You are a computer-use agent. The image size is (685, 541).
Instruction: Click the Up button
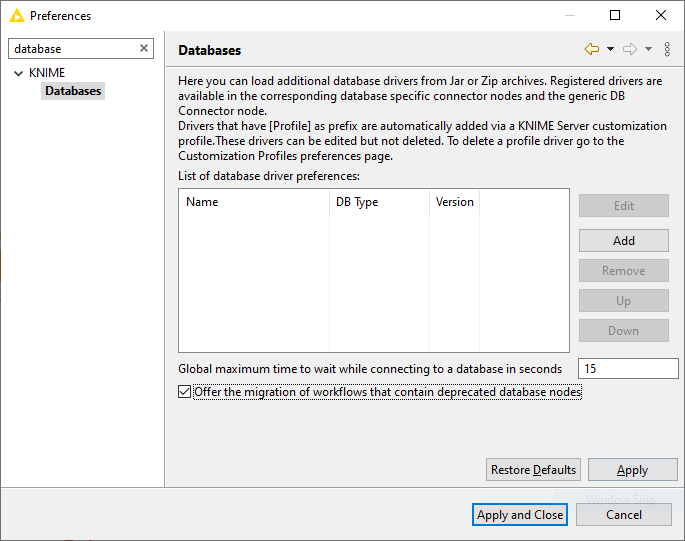tap(623, 301)
